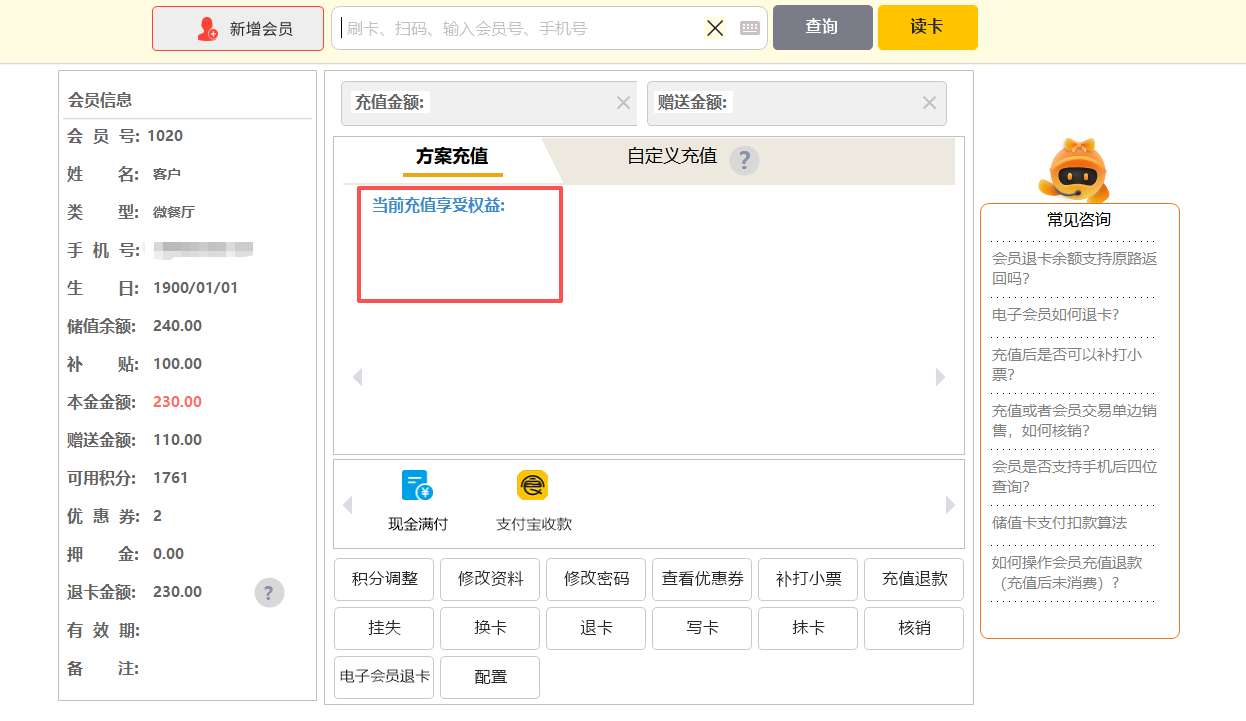The image size is (1246, 721).
Task: Clear the member search field with X
Action: pos(715,28)
